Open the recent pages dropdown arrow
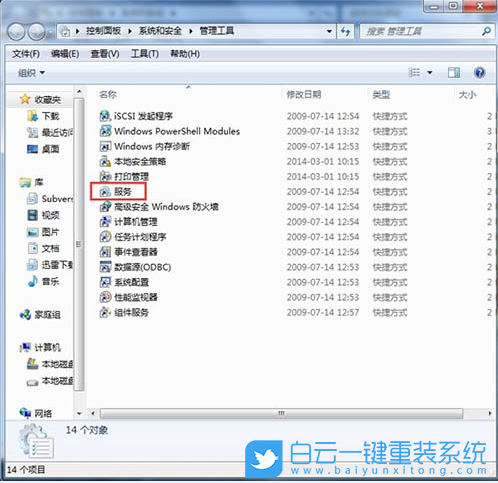 click(51, 32)
